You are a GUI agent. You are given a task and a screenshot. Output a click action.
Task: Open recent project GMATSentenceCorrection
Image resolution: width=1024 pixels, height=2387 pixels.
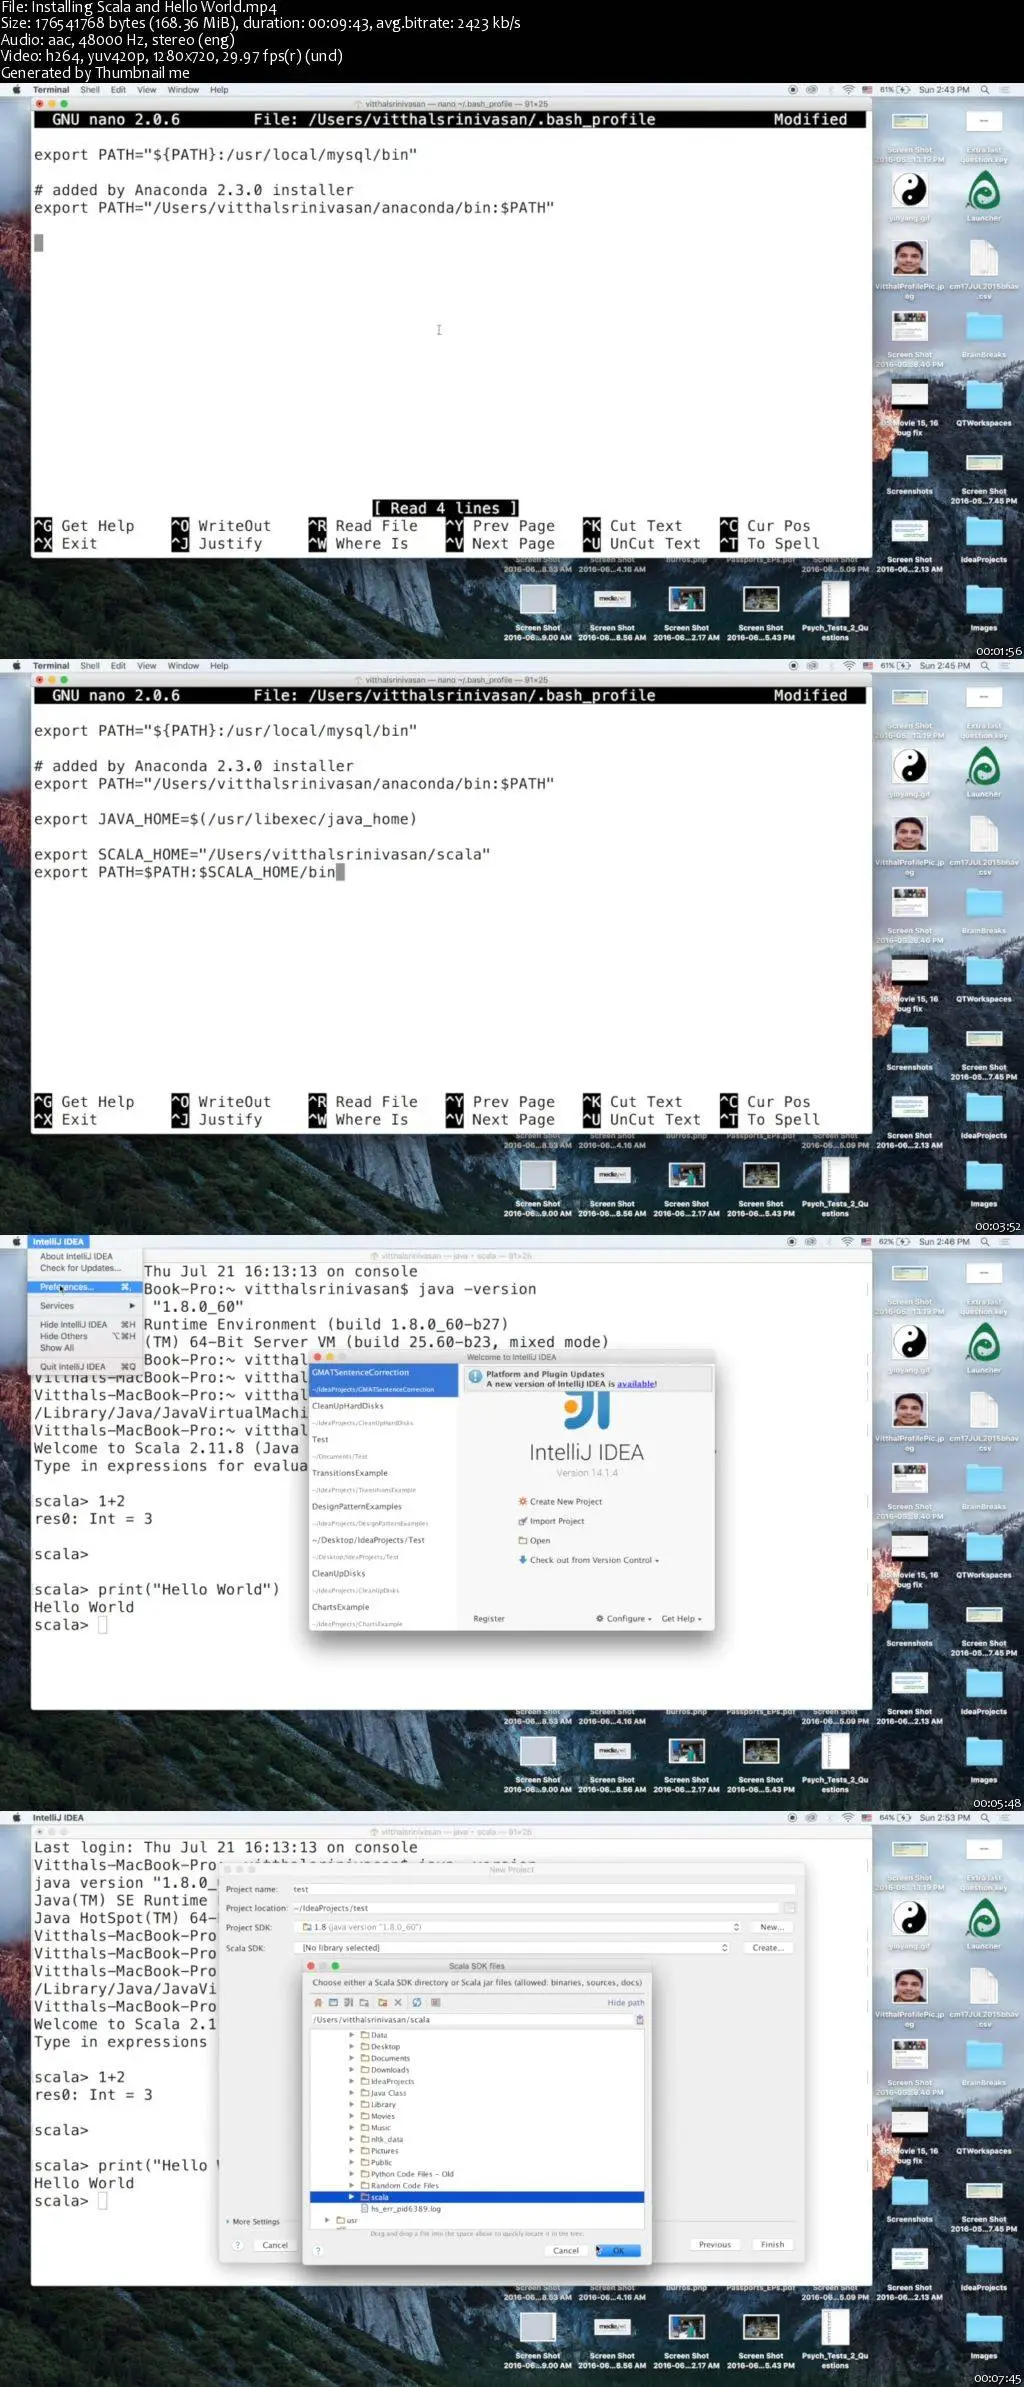[384, 1380]
